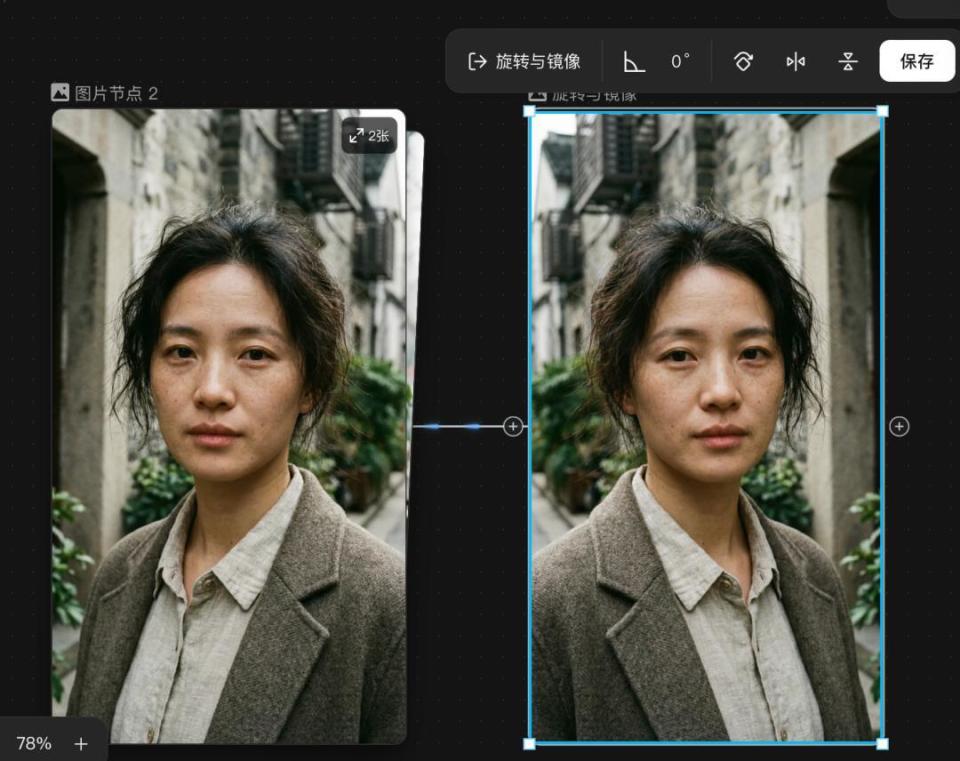Click the horizontal mirror icon
960x761 pixels.
tap(796, 61)
